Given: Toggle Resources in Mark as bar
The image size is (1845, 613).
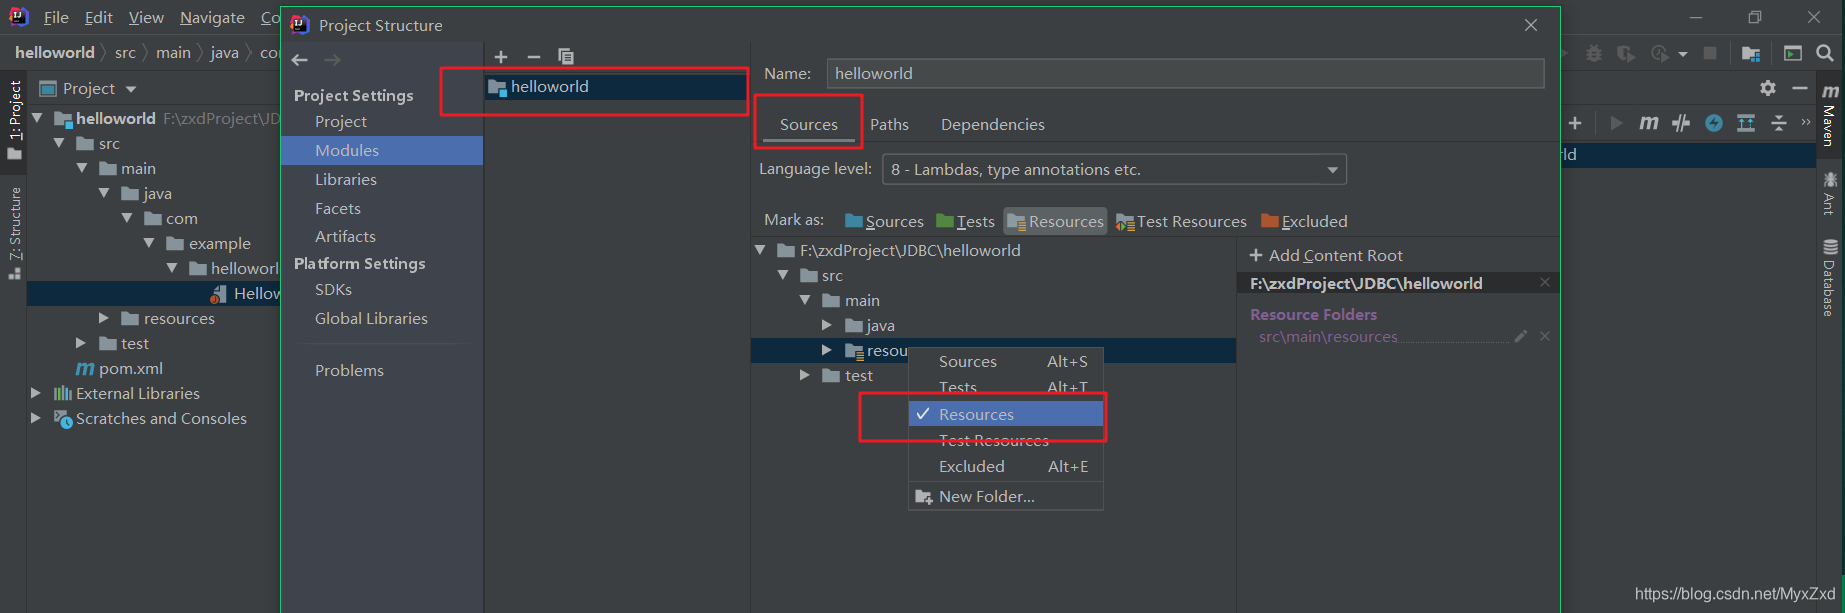Looking at the screenshot, I should [1055, 221].
